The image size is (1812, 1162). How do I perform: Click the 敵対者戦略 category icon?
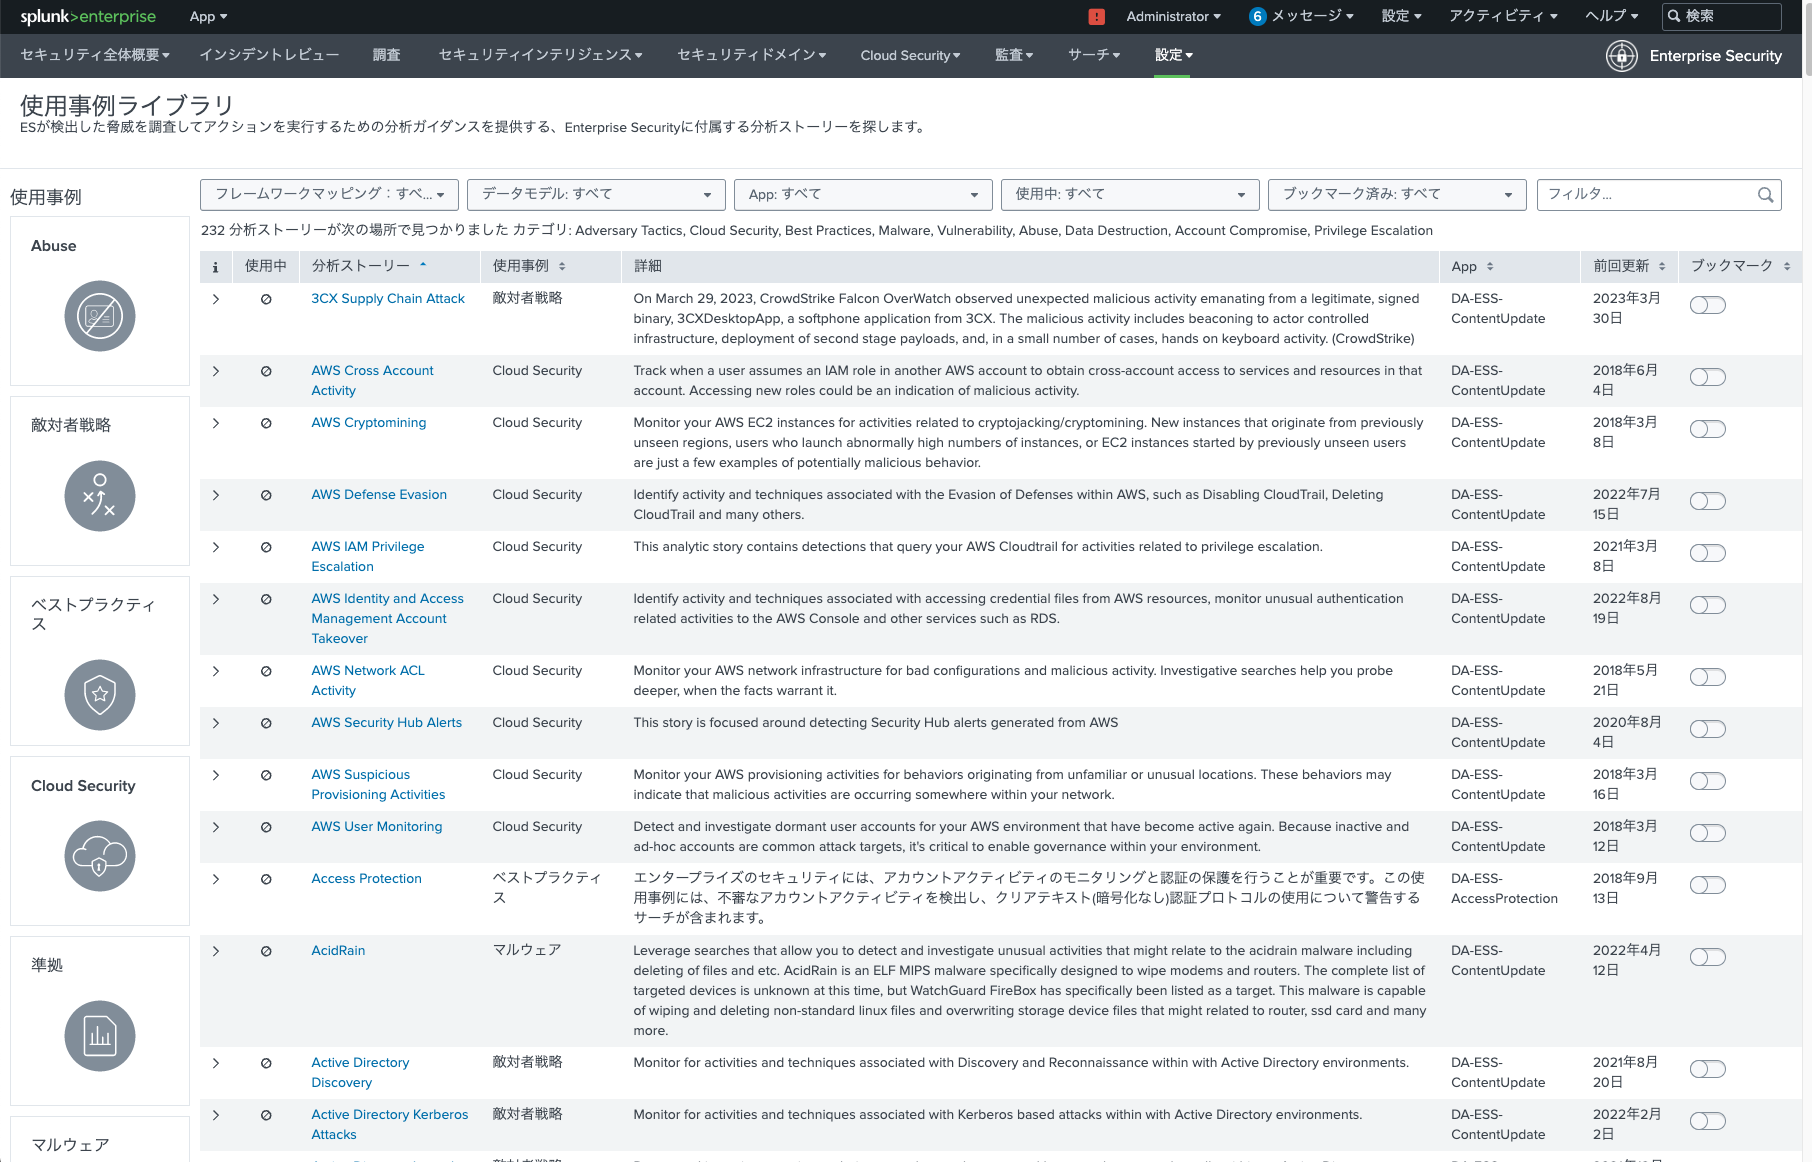99,495
